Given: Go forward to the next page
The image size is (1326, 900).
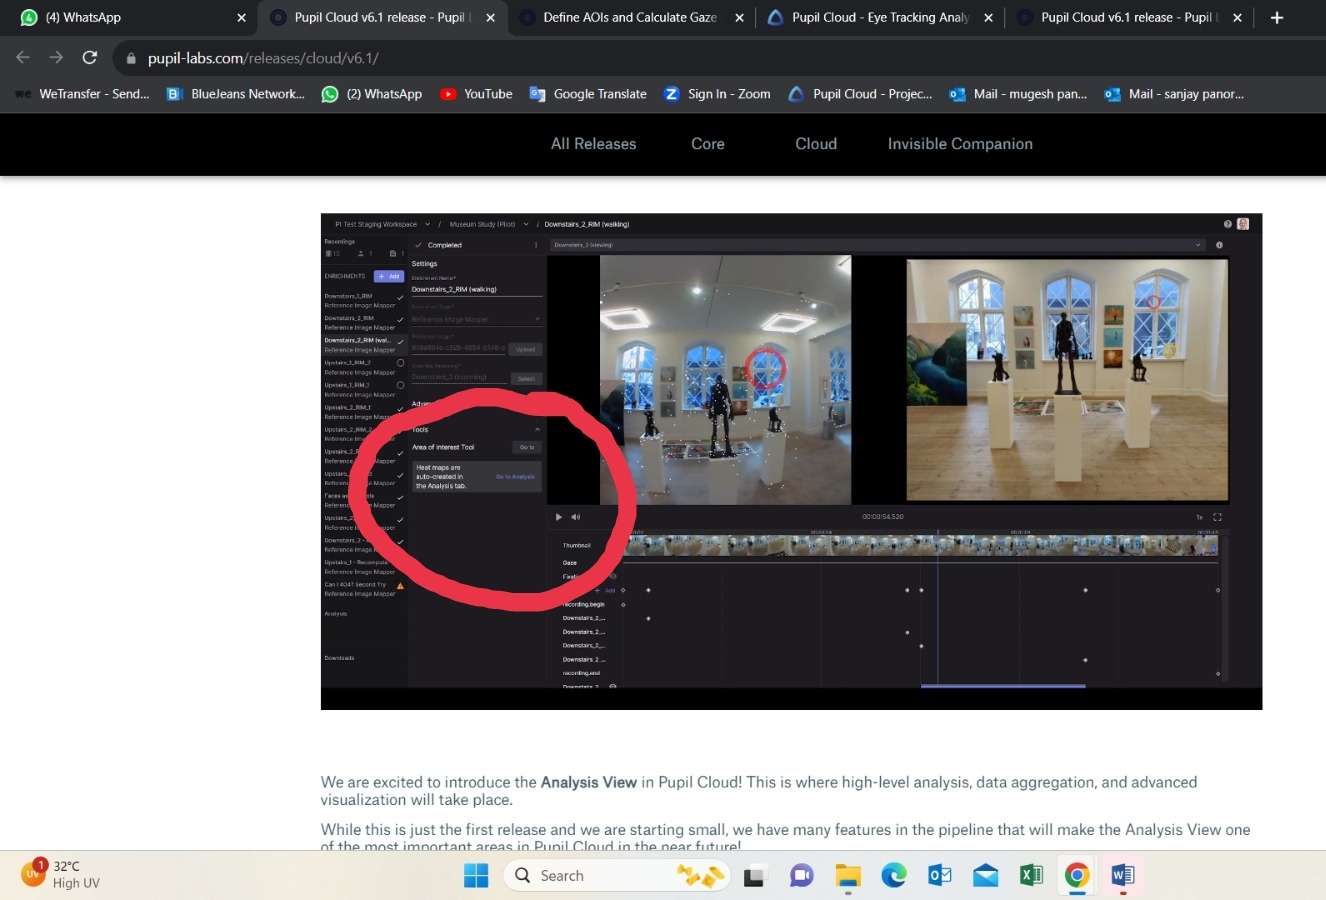Looking at the screenshot, I should tap(56, 57).
